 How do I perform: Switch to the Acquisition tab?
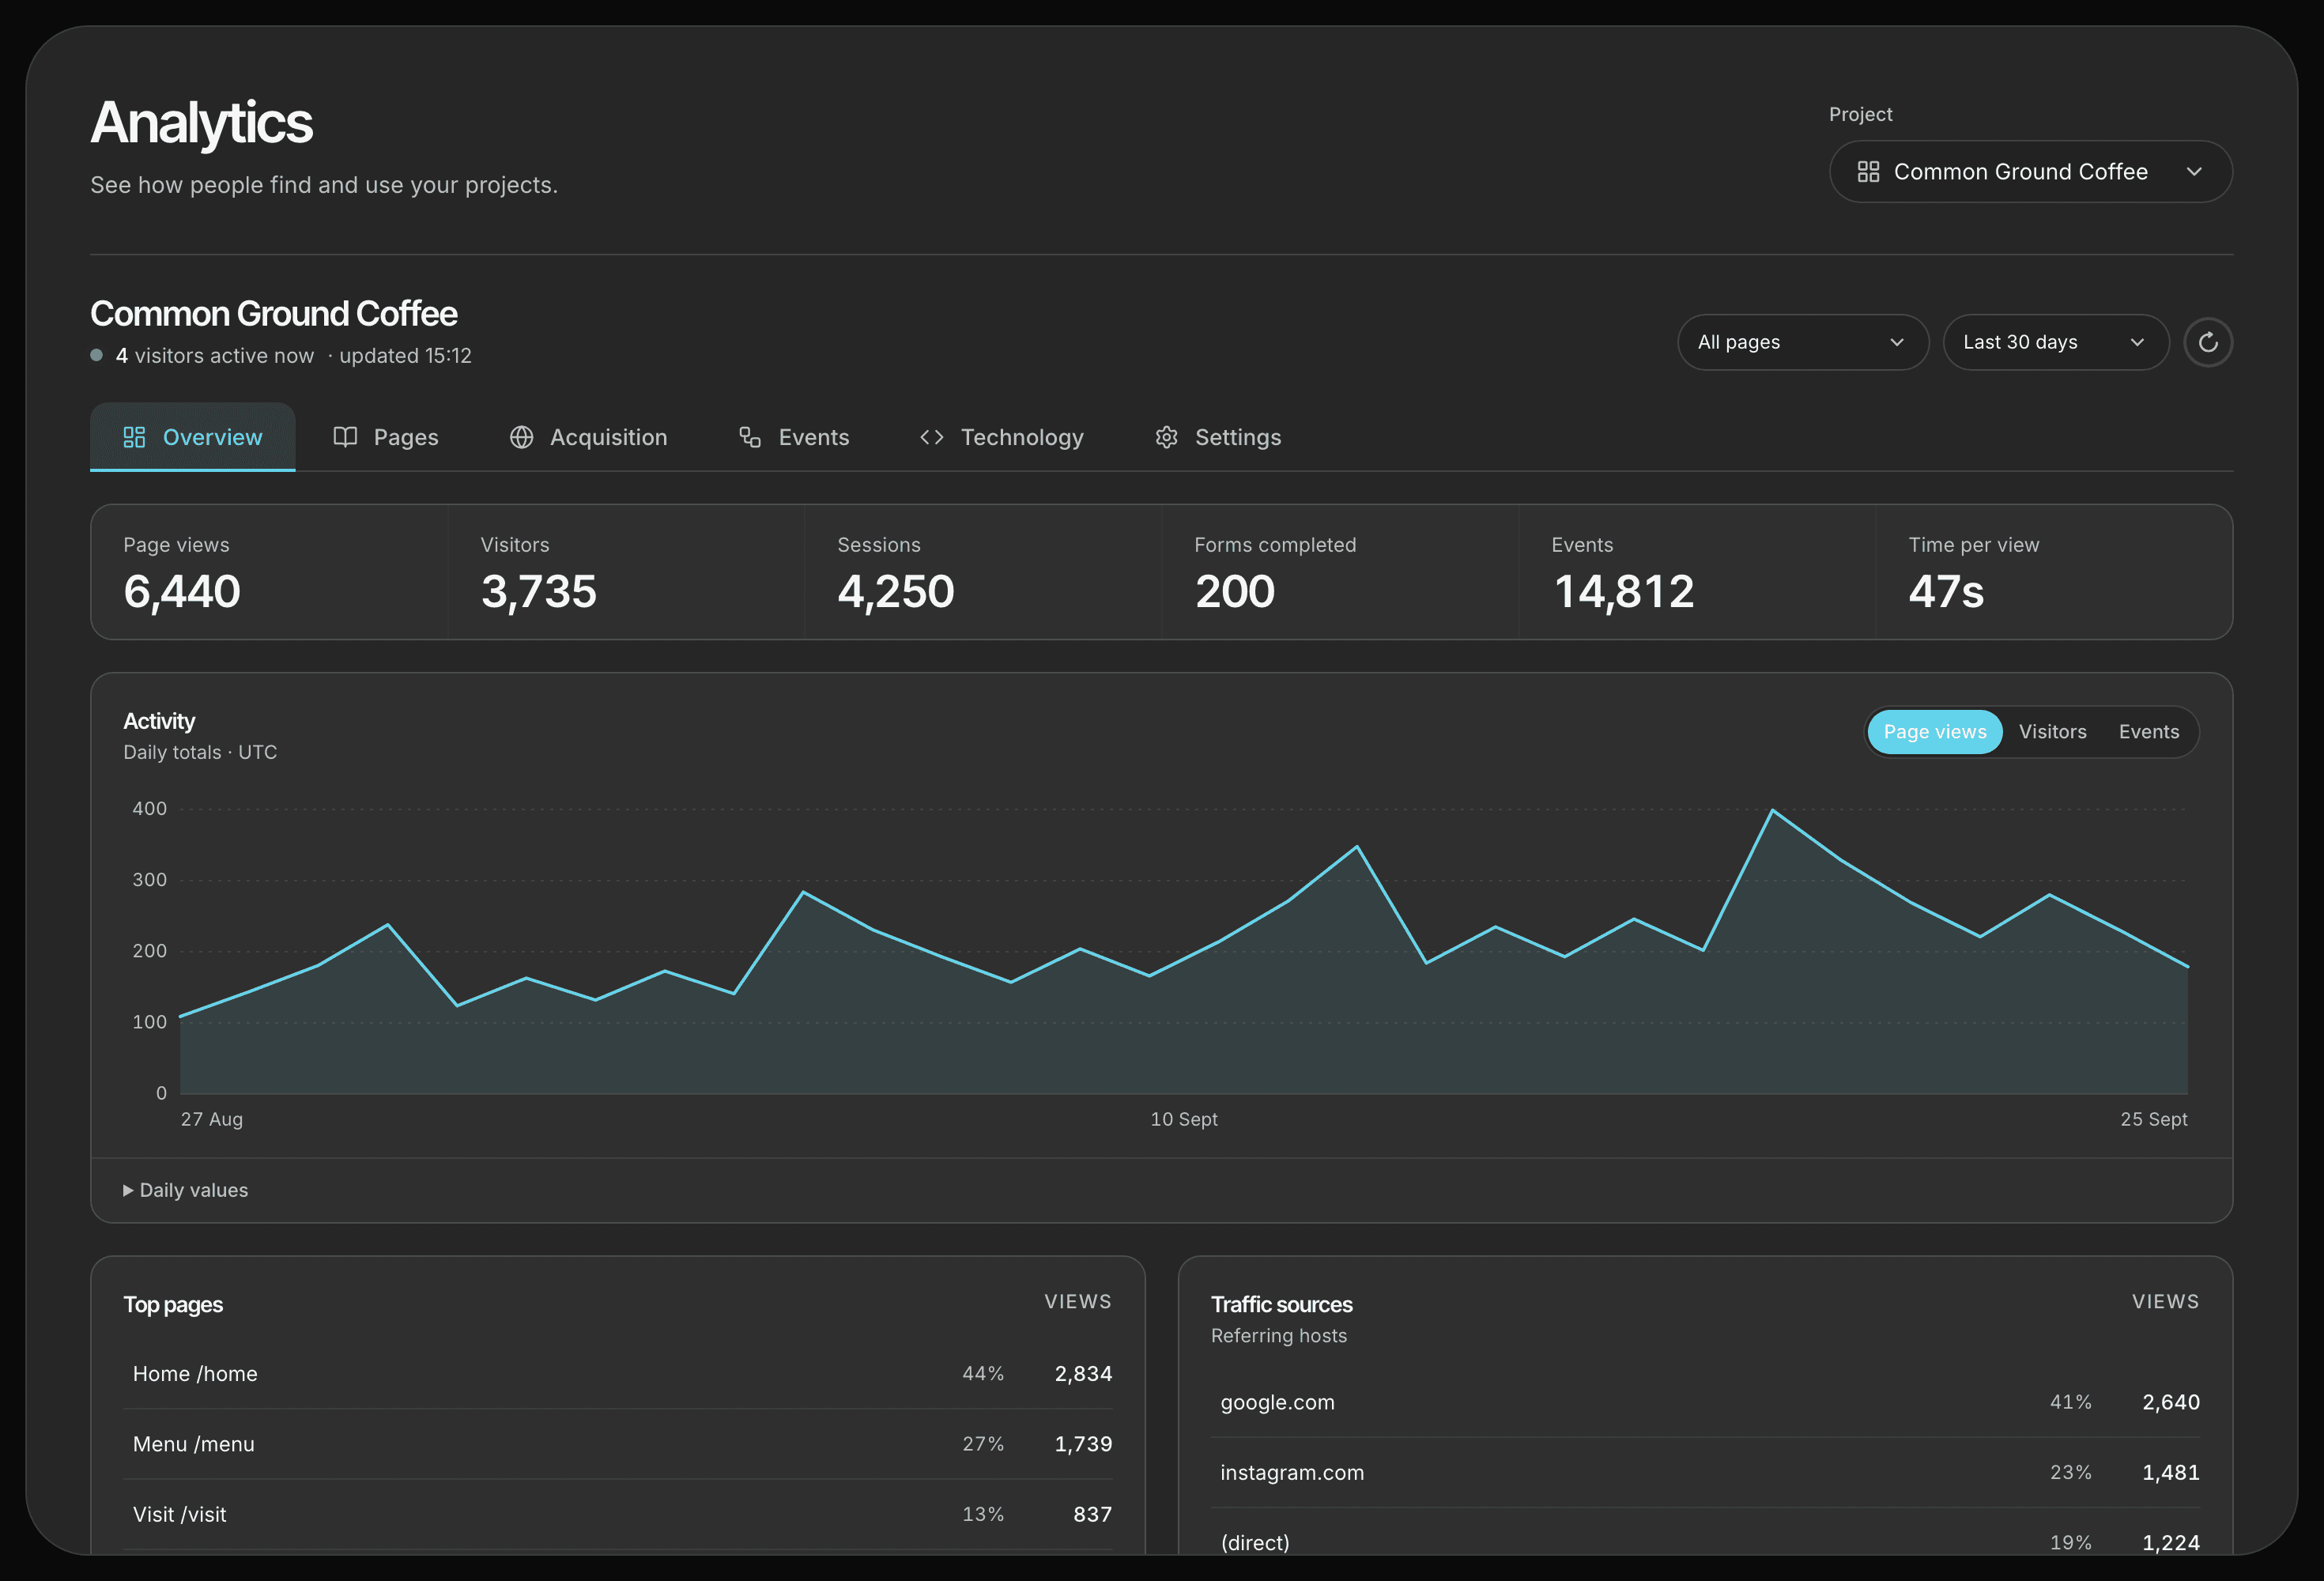pyautogui.click(x=588, y=437)
